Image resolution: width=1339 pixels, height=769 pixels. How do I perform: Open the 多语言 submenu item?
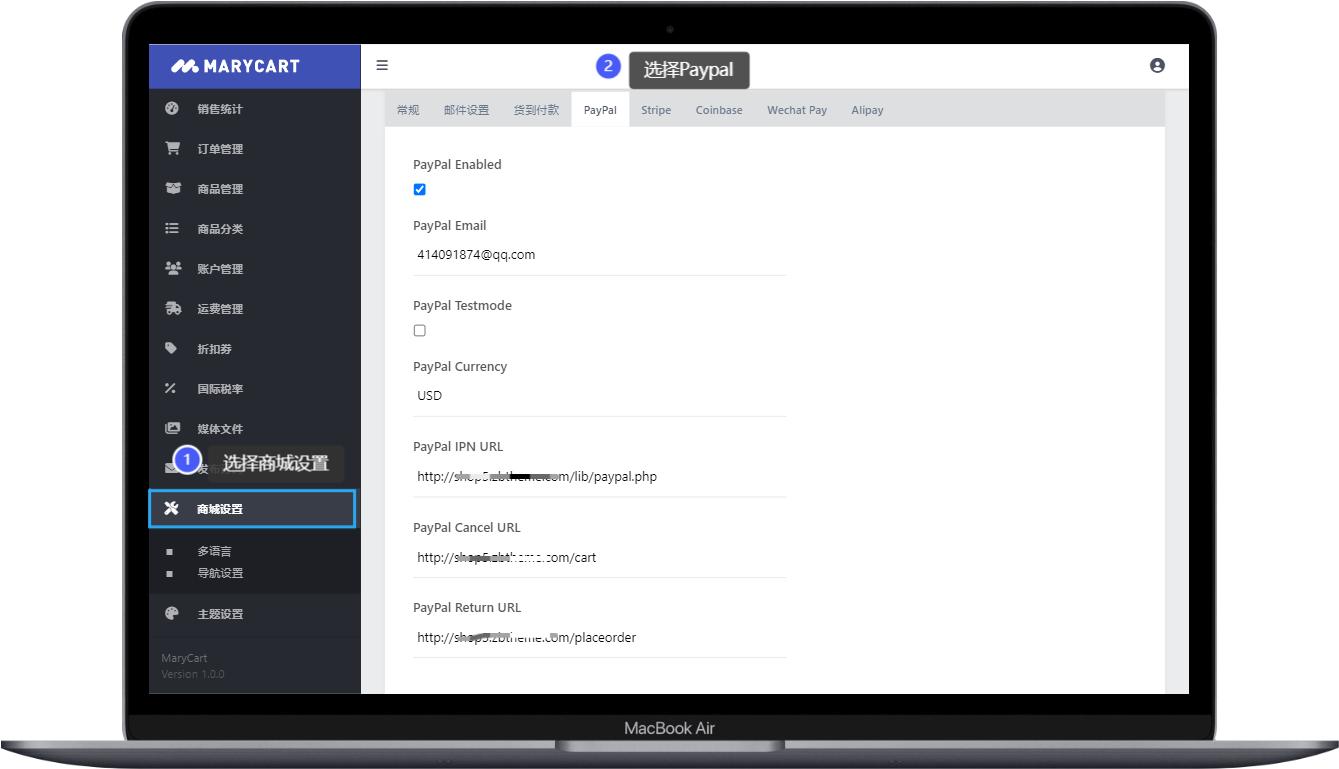(214, 551)
